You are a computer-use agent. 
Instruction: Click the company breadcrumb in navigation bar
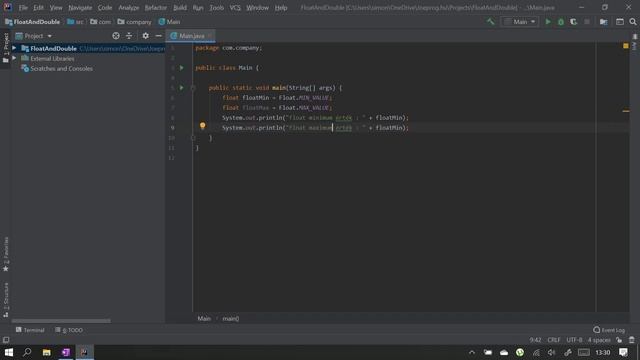point(134,22)
